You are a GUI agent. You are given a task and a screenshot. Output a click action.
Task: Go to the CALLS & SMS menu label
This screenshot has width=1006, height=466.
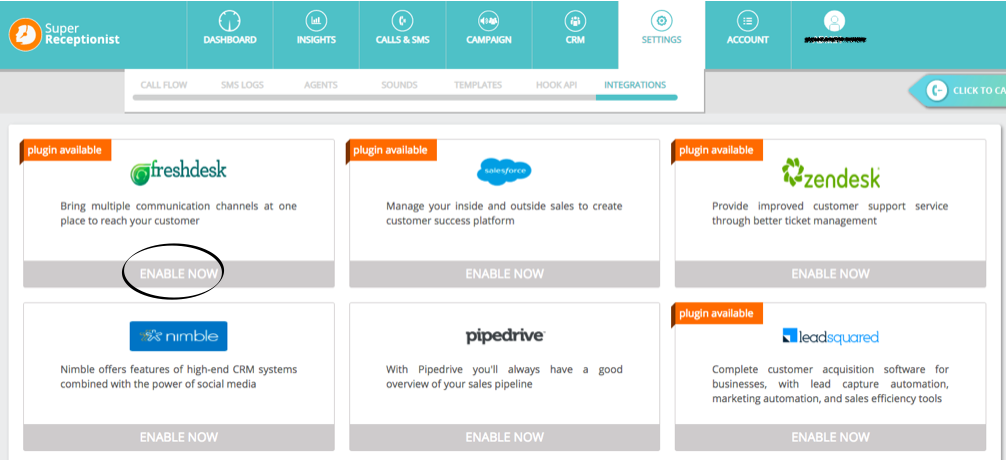(x=402, y=40)
